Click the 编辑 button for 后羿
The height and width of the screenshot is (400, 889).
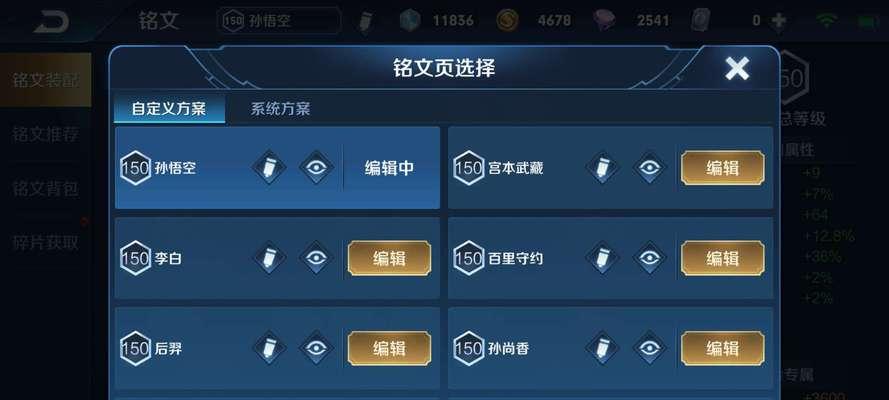tap(389, 348)
